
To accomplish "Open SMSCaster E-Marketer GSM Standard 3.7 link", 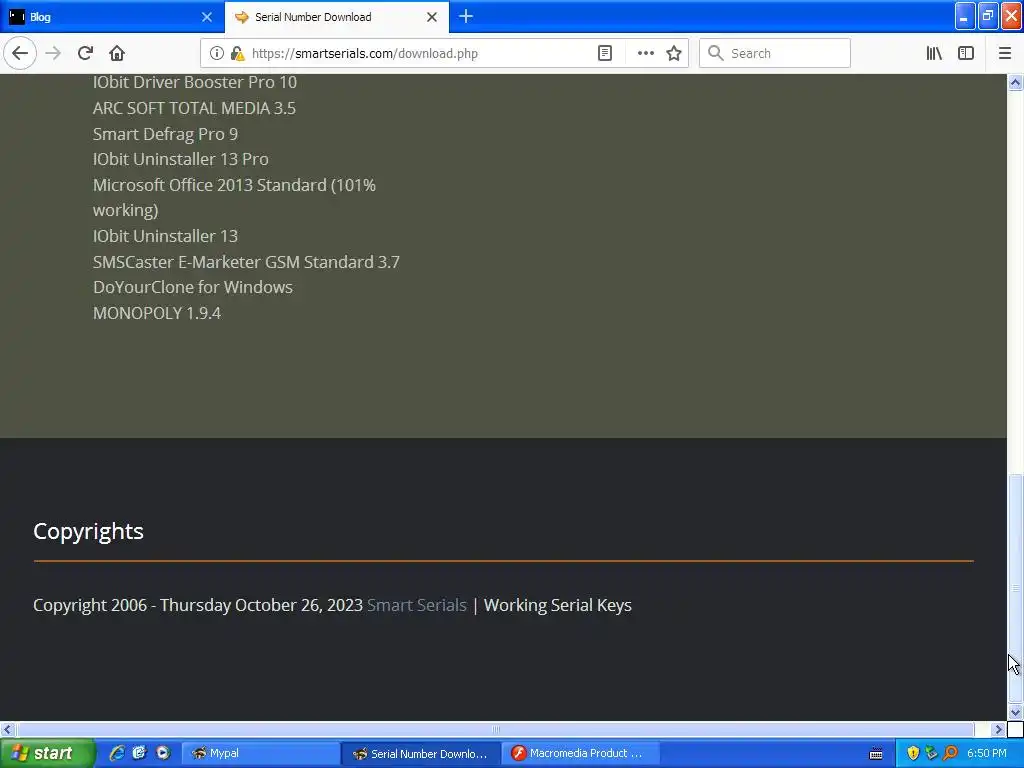I will tap(246, 262).
